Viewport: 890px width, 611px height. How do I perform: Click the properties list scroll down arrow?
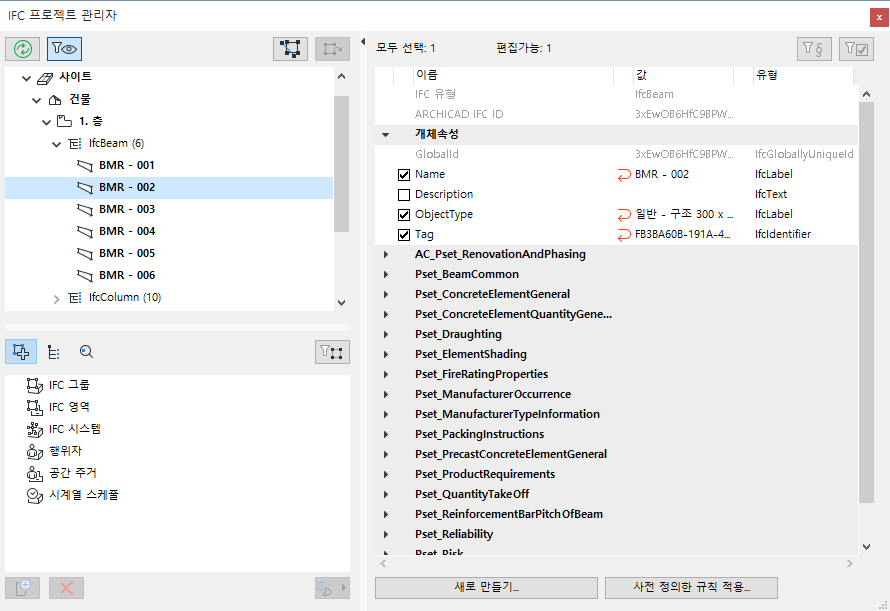pos(866,547)
